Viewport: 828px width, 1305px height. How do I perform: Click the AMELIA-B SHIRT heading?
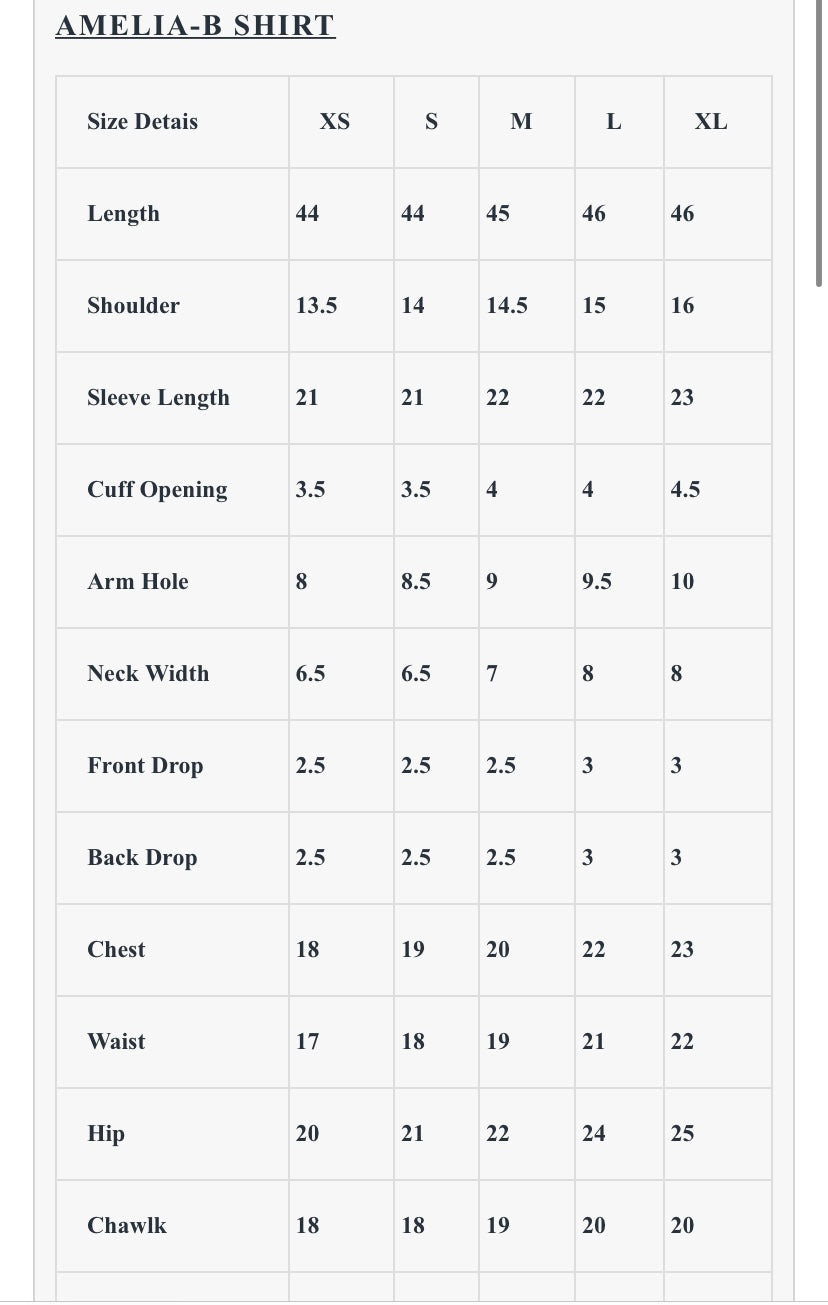(195, 26)
